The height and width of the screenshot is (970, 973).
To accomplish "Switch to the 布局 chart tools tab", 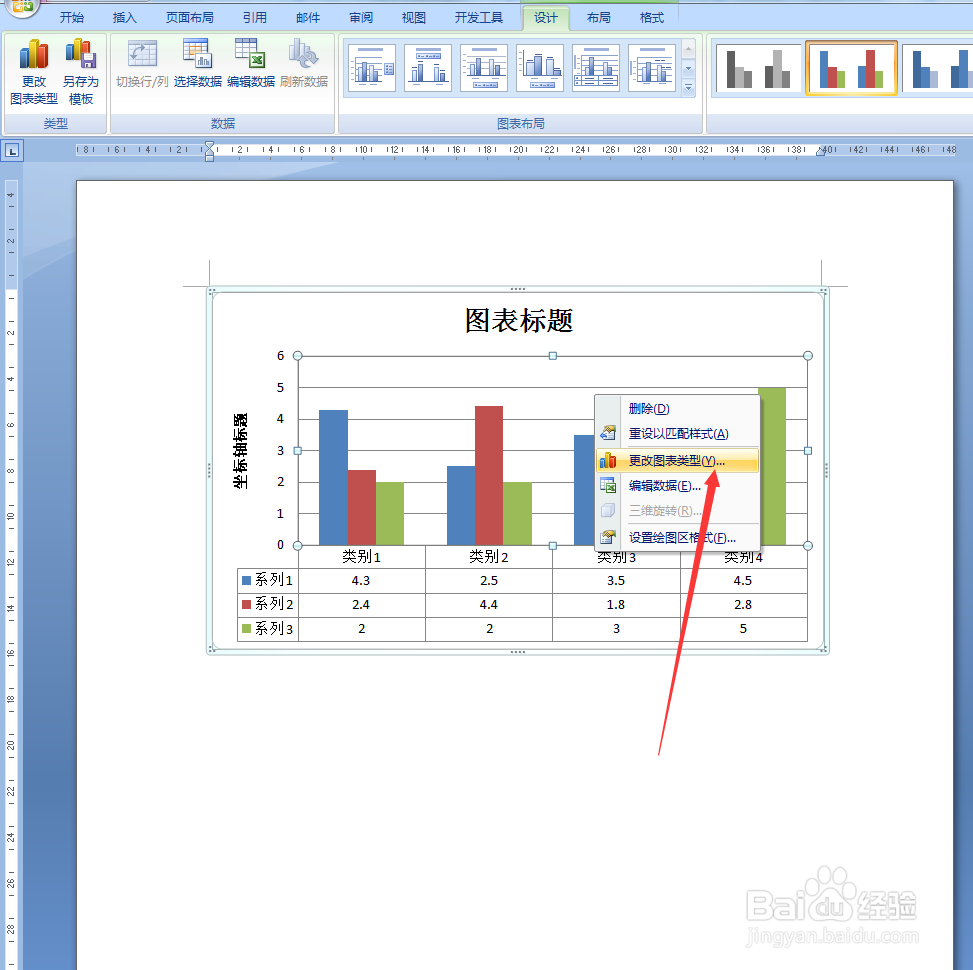I will point(598,17).
